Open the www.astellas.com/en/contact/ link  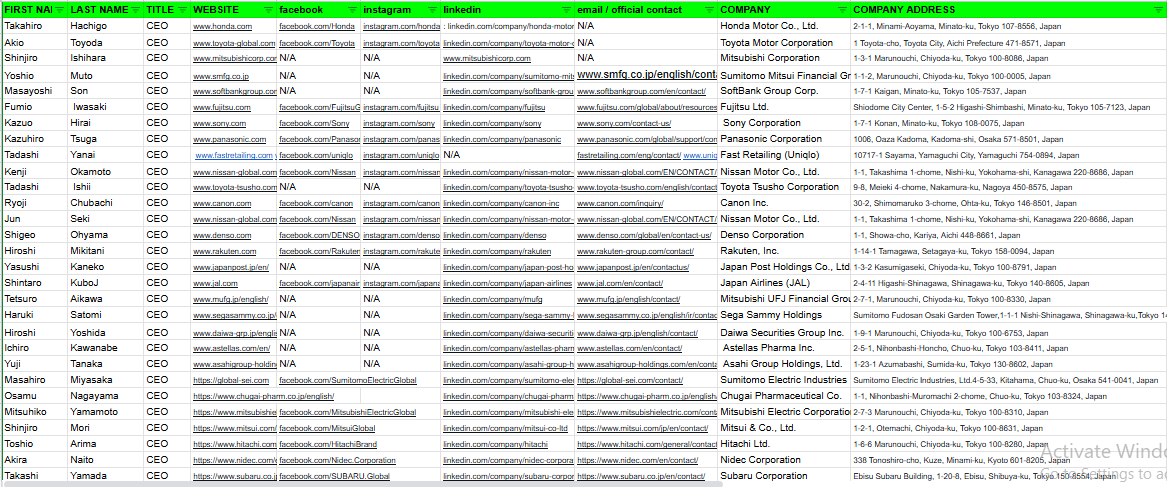click(630, 348)
